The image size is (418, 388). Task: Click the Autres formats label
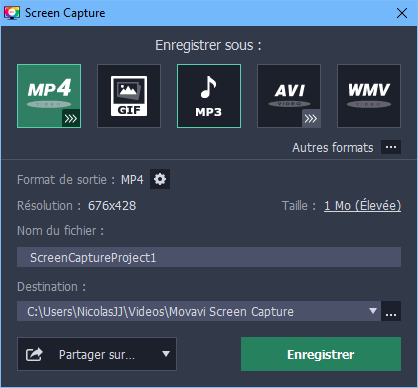point(333,147)
